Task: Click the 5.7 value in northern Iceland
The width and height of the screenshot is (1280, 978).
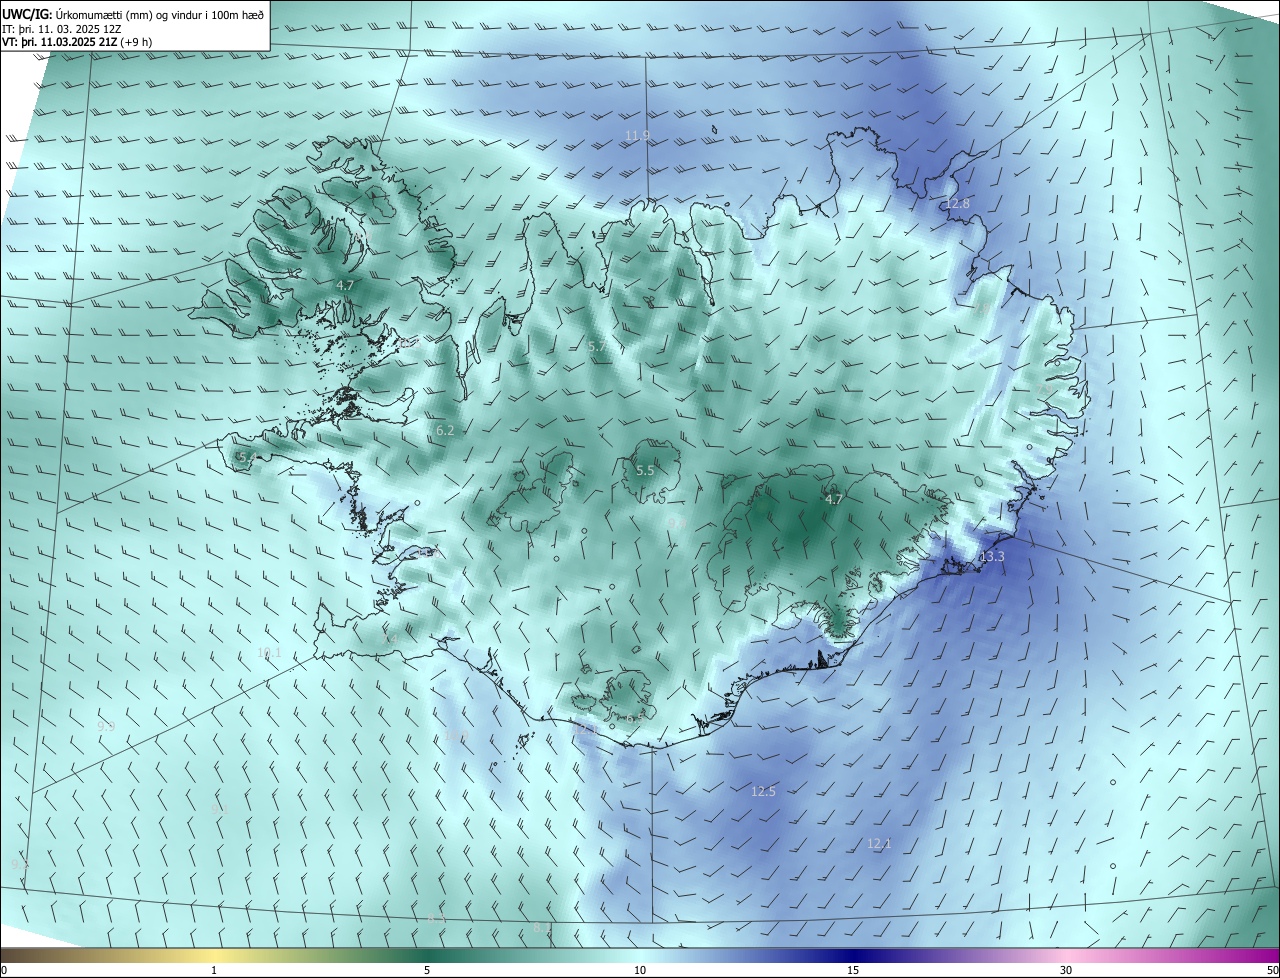Action: [x=596, y=346]
